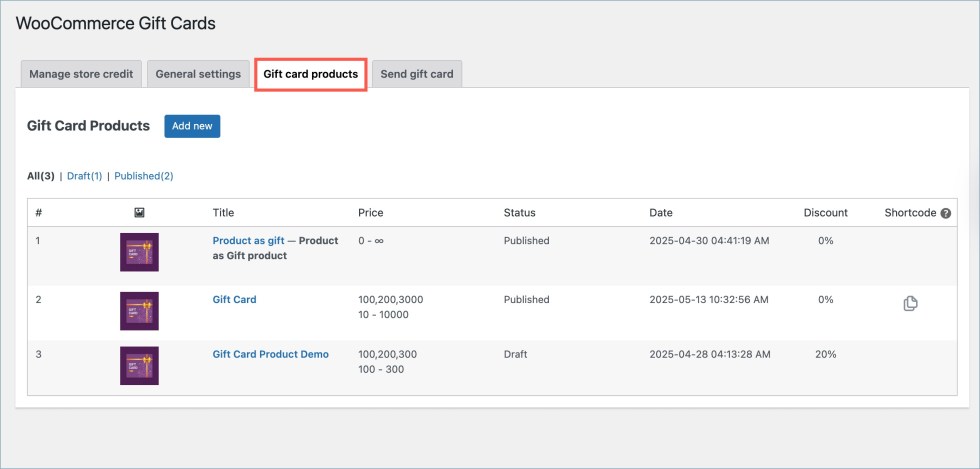Click the Title column header
This screenshot has height=469, width=980.
click(x=223, y=213)
